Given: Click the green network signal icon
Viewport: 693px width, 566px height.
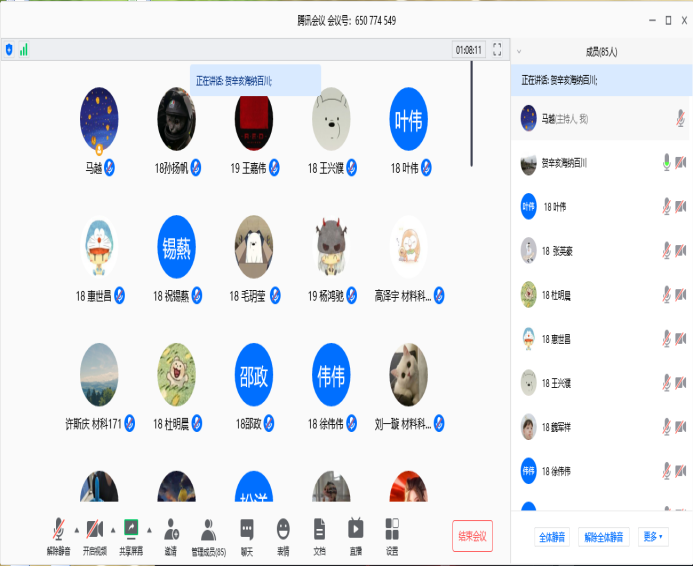Looking at the screenshot, I should [24, 49].
